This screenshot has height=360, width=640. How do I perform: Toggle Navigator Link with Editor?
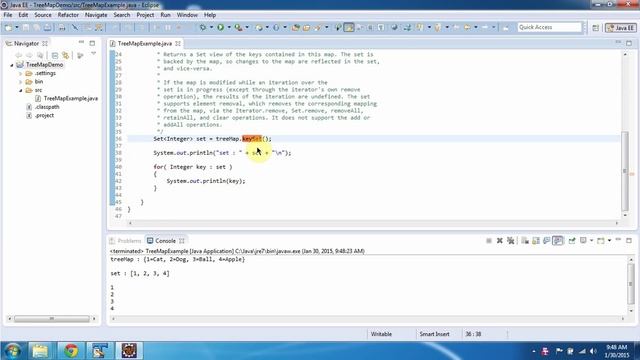click(x=66, y=55)
